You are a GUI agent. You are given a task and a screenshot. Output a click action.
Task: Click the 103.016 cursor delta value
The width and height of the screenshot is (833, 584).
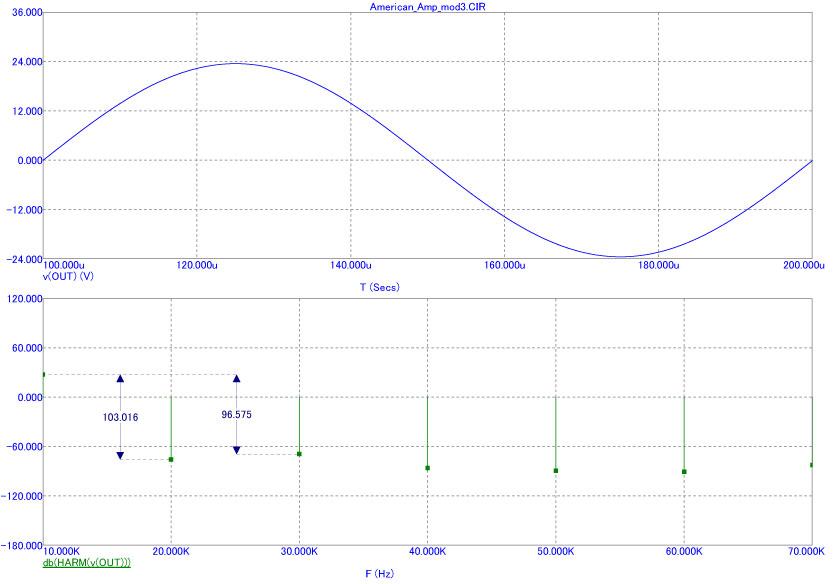click(x=120, y=417)
